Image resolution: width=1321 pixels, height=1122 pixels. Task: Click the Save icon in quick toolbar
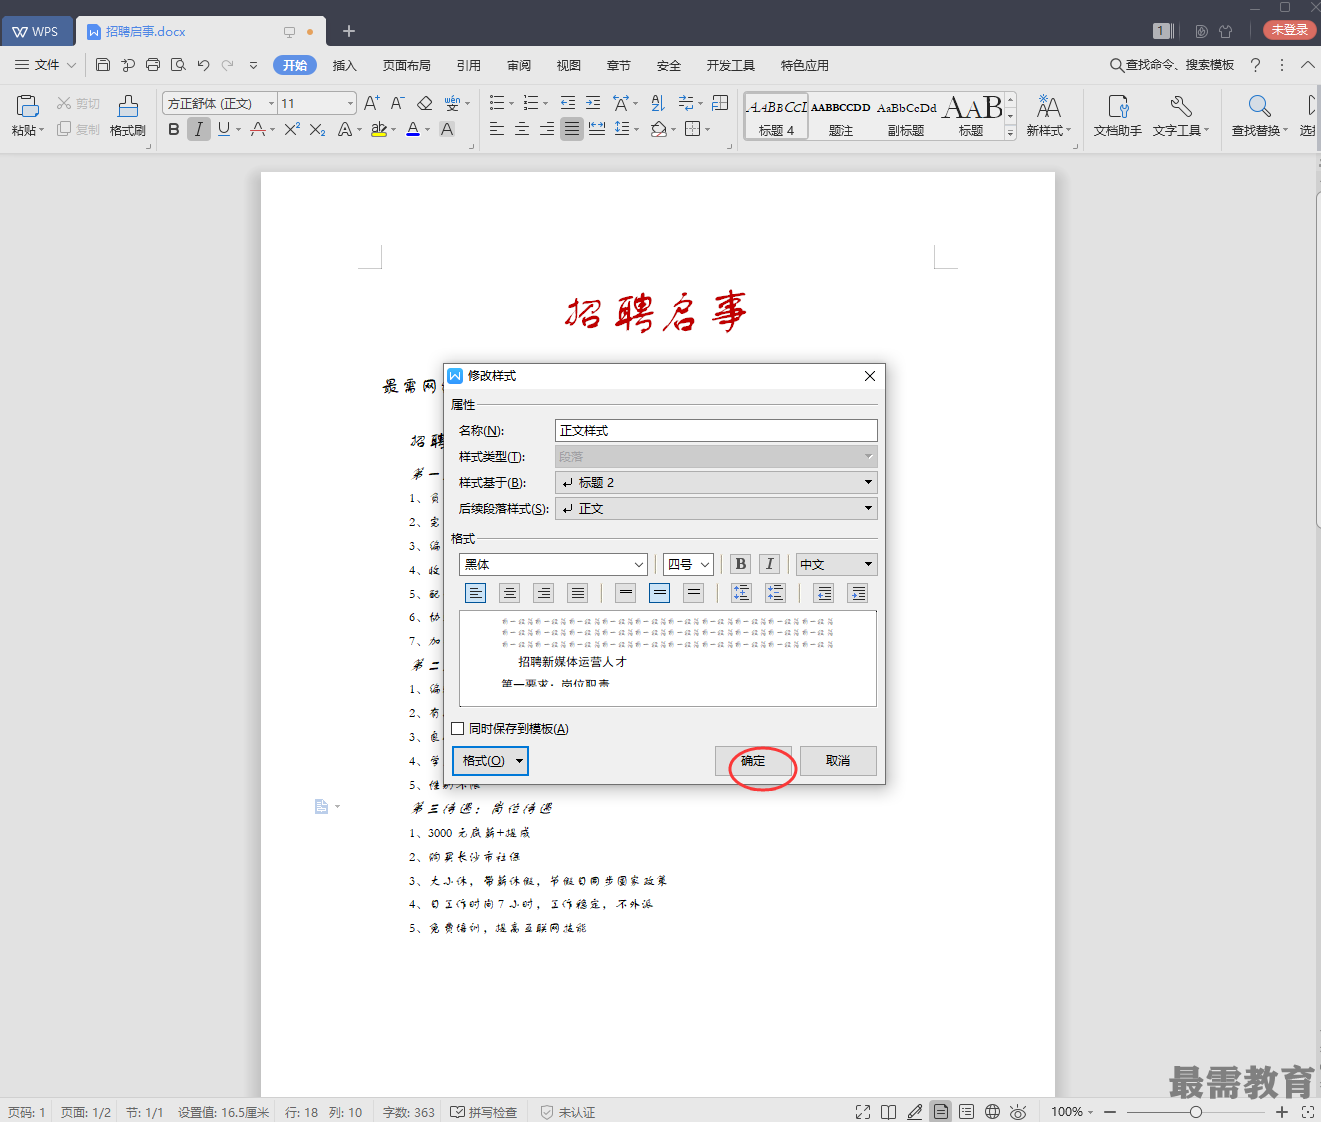(103, 65)
